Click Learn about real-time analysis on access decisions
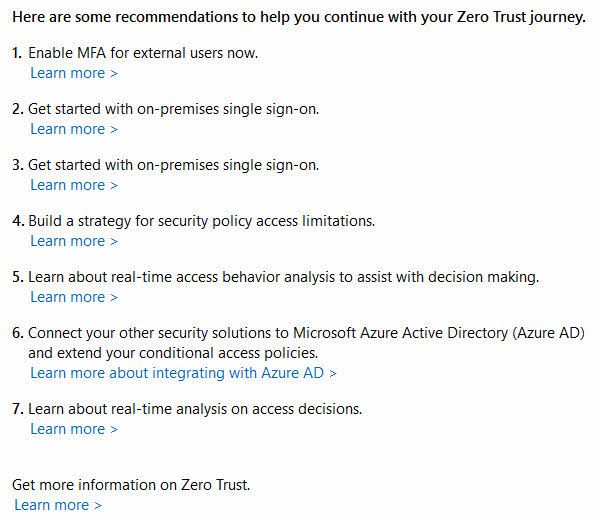Screen dimensions: 602x522 tap(195, 409)
